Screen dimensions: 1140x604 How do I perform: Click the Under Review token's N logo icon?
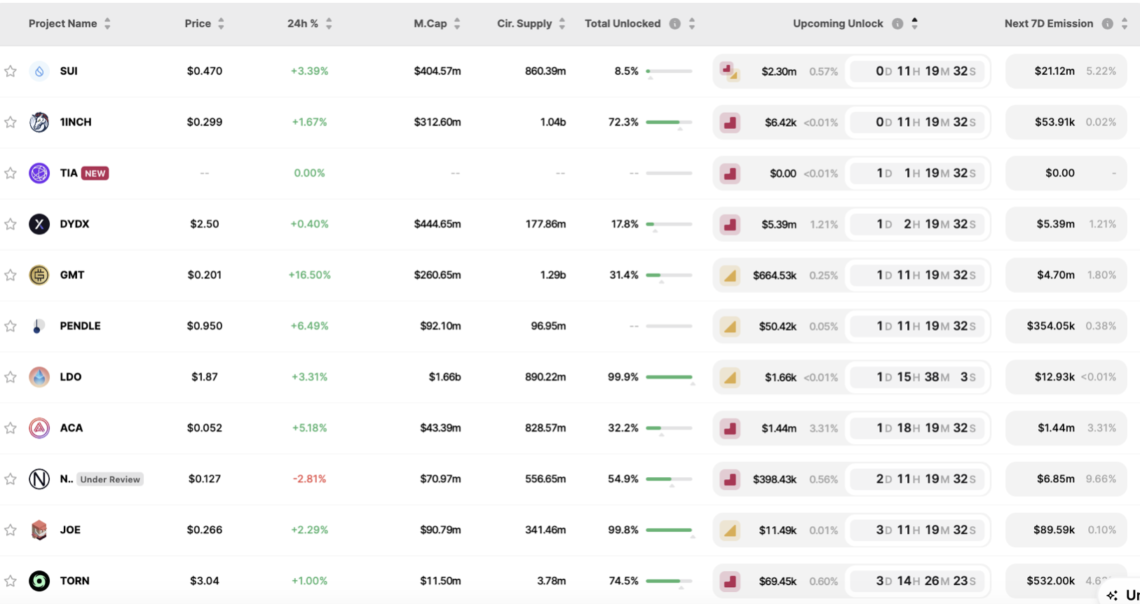pyautogui.click(x=39, y=479)
